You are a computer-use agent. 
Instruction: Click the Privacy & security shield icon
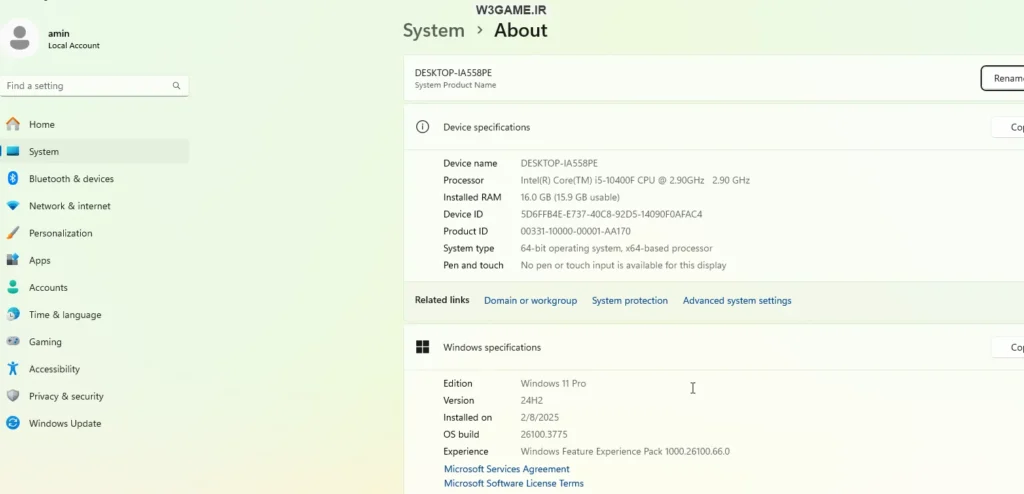point(13,396)
